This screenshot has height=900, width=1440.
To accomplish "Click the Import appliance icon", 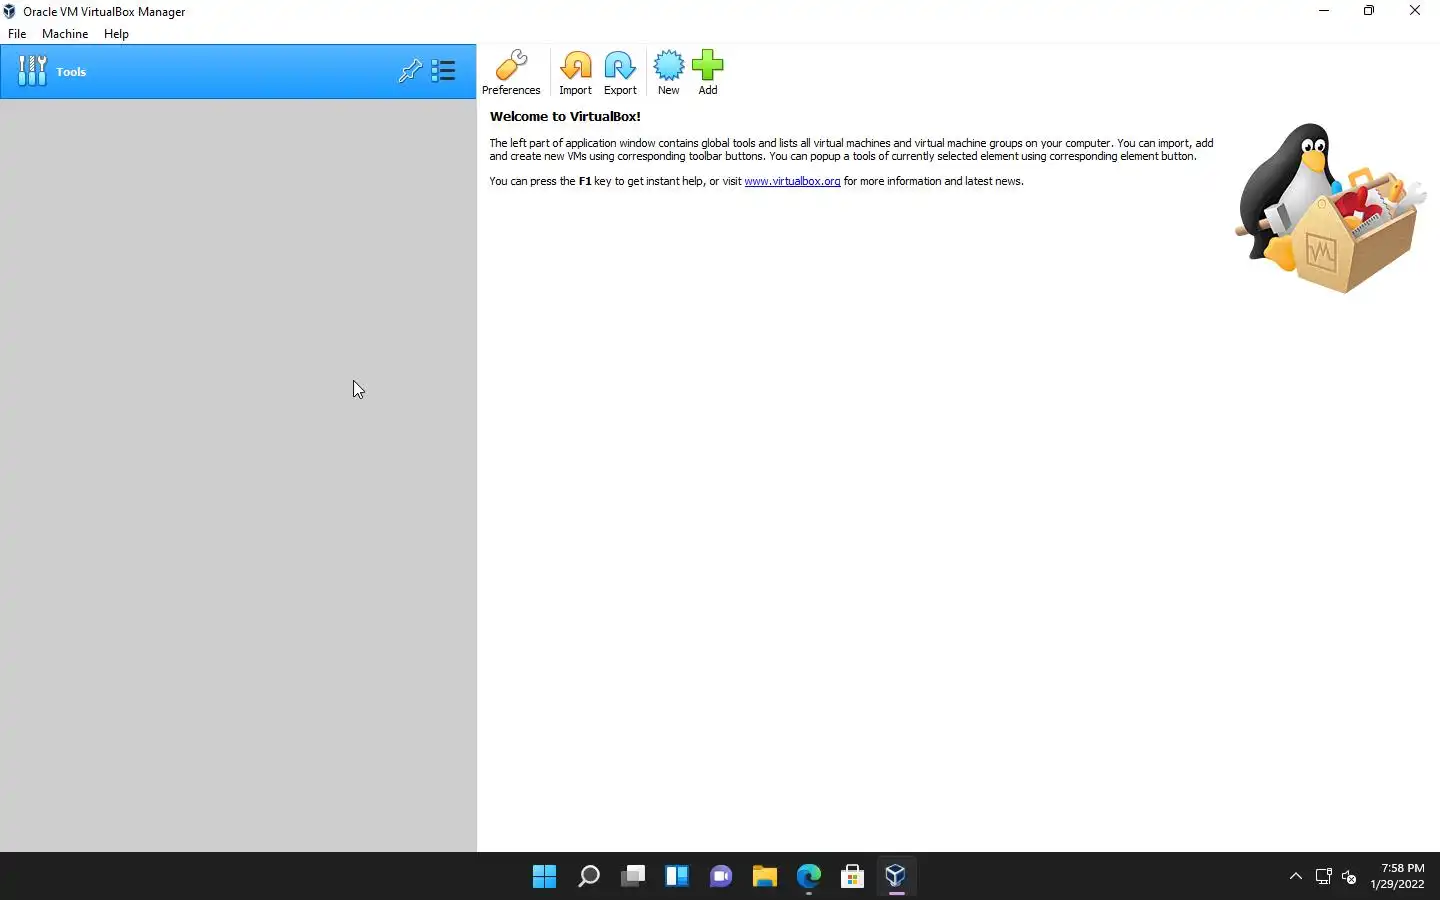I will click(x=575, y=72).
